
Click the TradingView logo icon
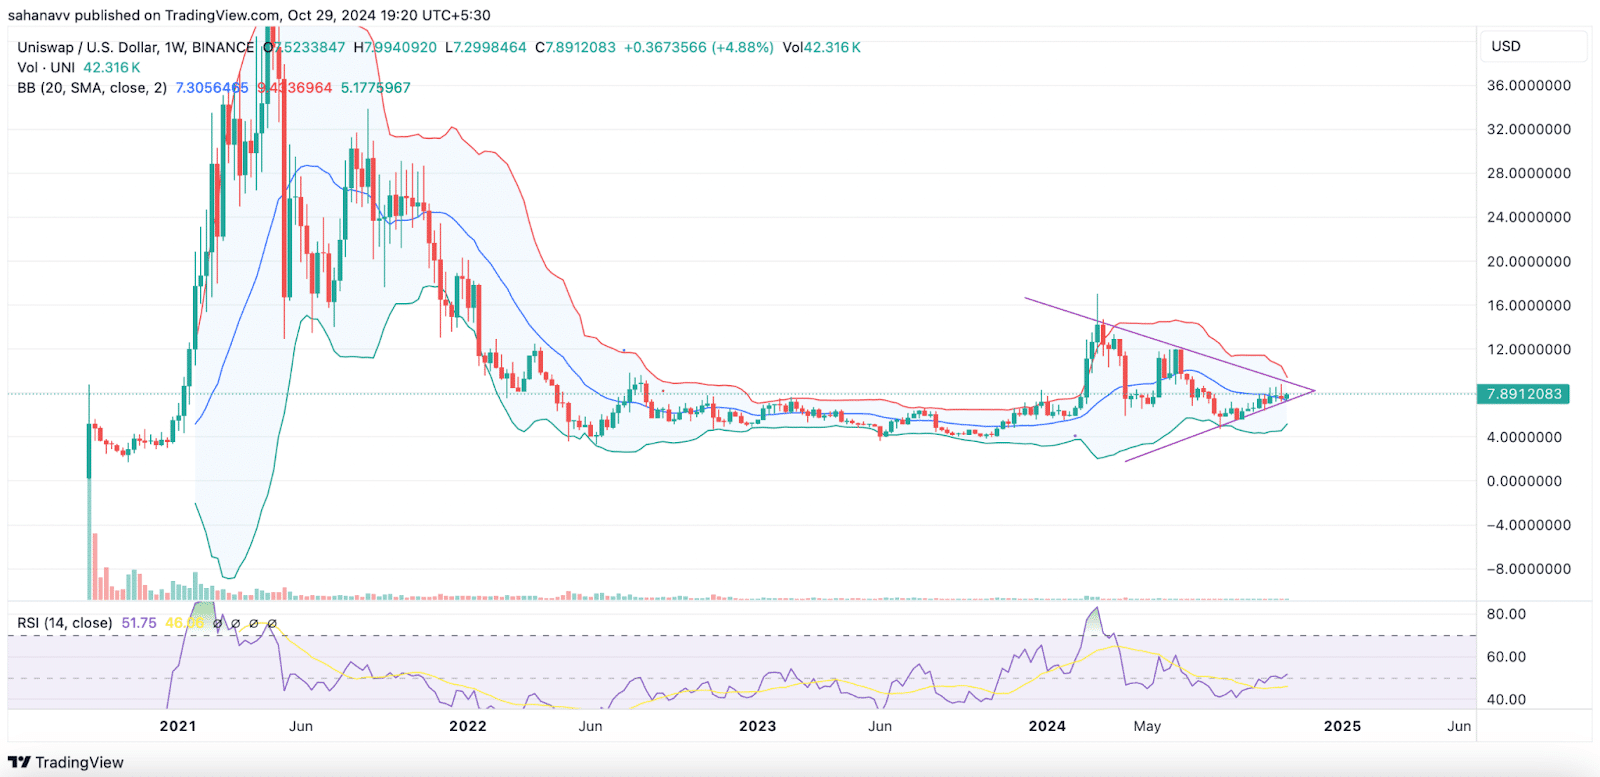point(19,762)
